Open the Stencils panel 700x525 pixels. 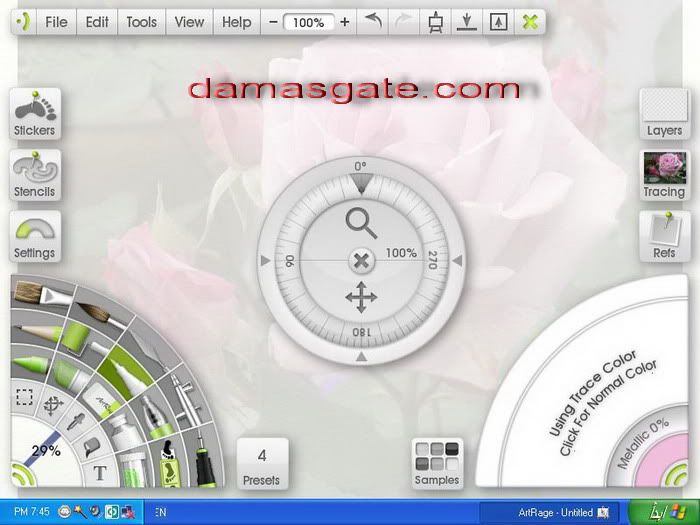click(x=35, y=175)
